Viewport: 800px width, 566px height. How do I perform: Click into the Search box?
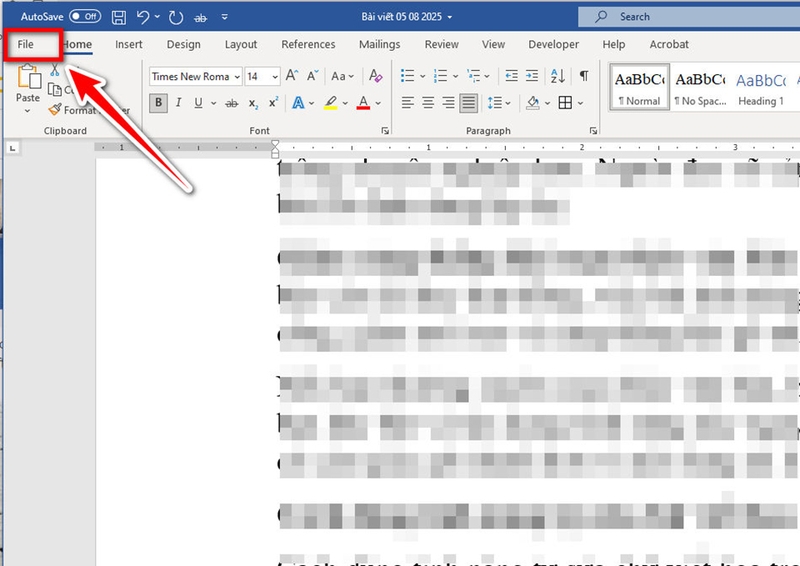(x=689, y=17)
